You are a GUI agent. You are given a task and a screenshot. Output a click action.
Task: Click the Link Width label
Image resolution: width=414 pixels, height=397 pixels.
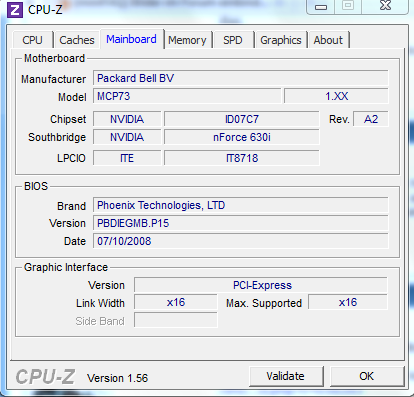(x=100, y=303)
